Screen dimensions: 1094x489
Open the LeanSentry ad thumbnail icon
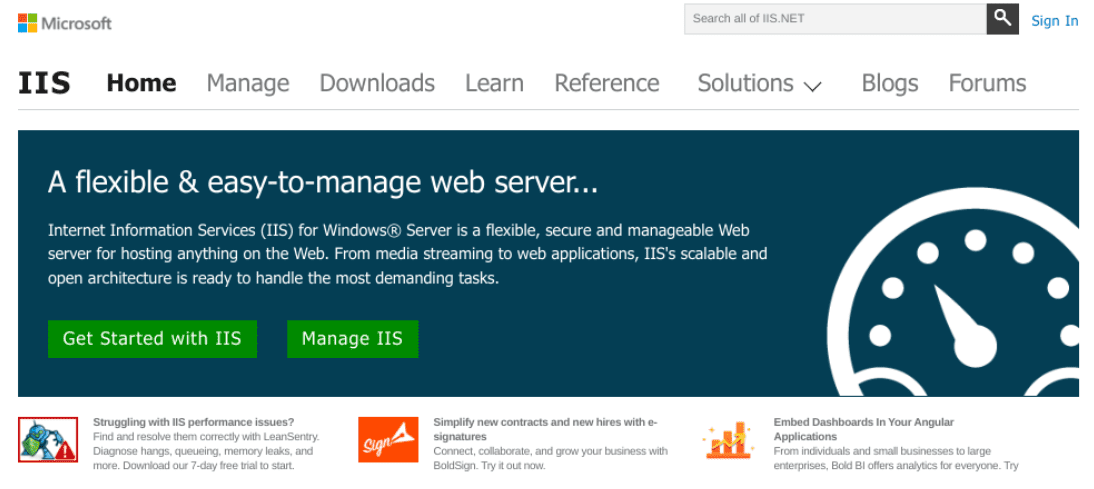(48, 439)
